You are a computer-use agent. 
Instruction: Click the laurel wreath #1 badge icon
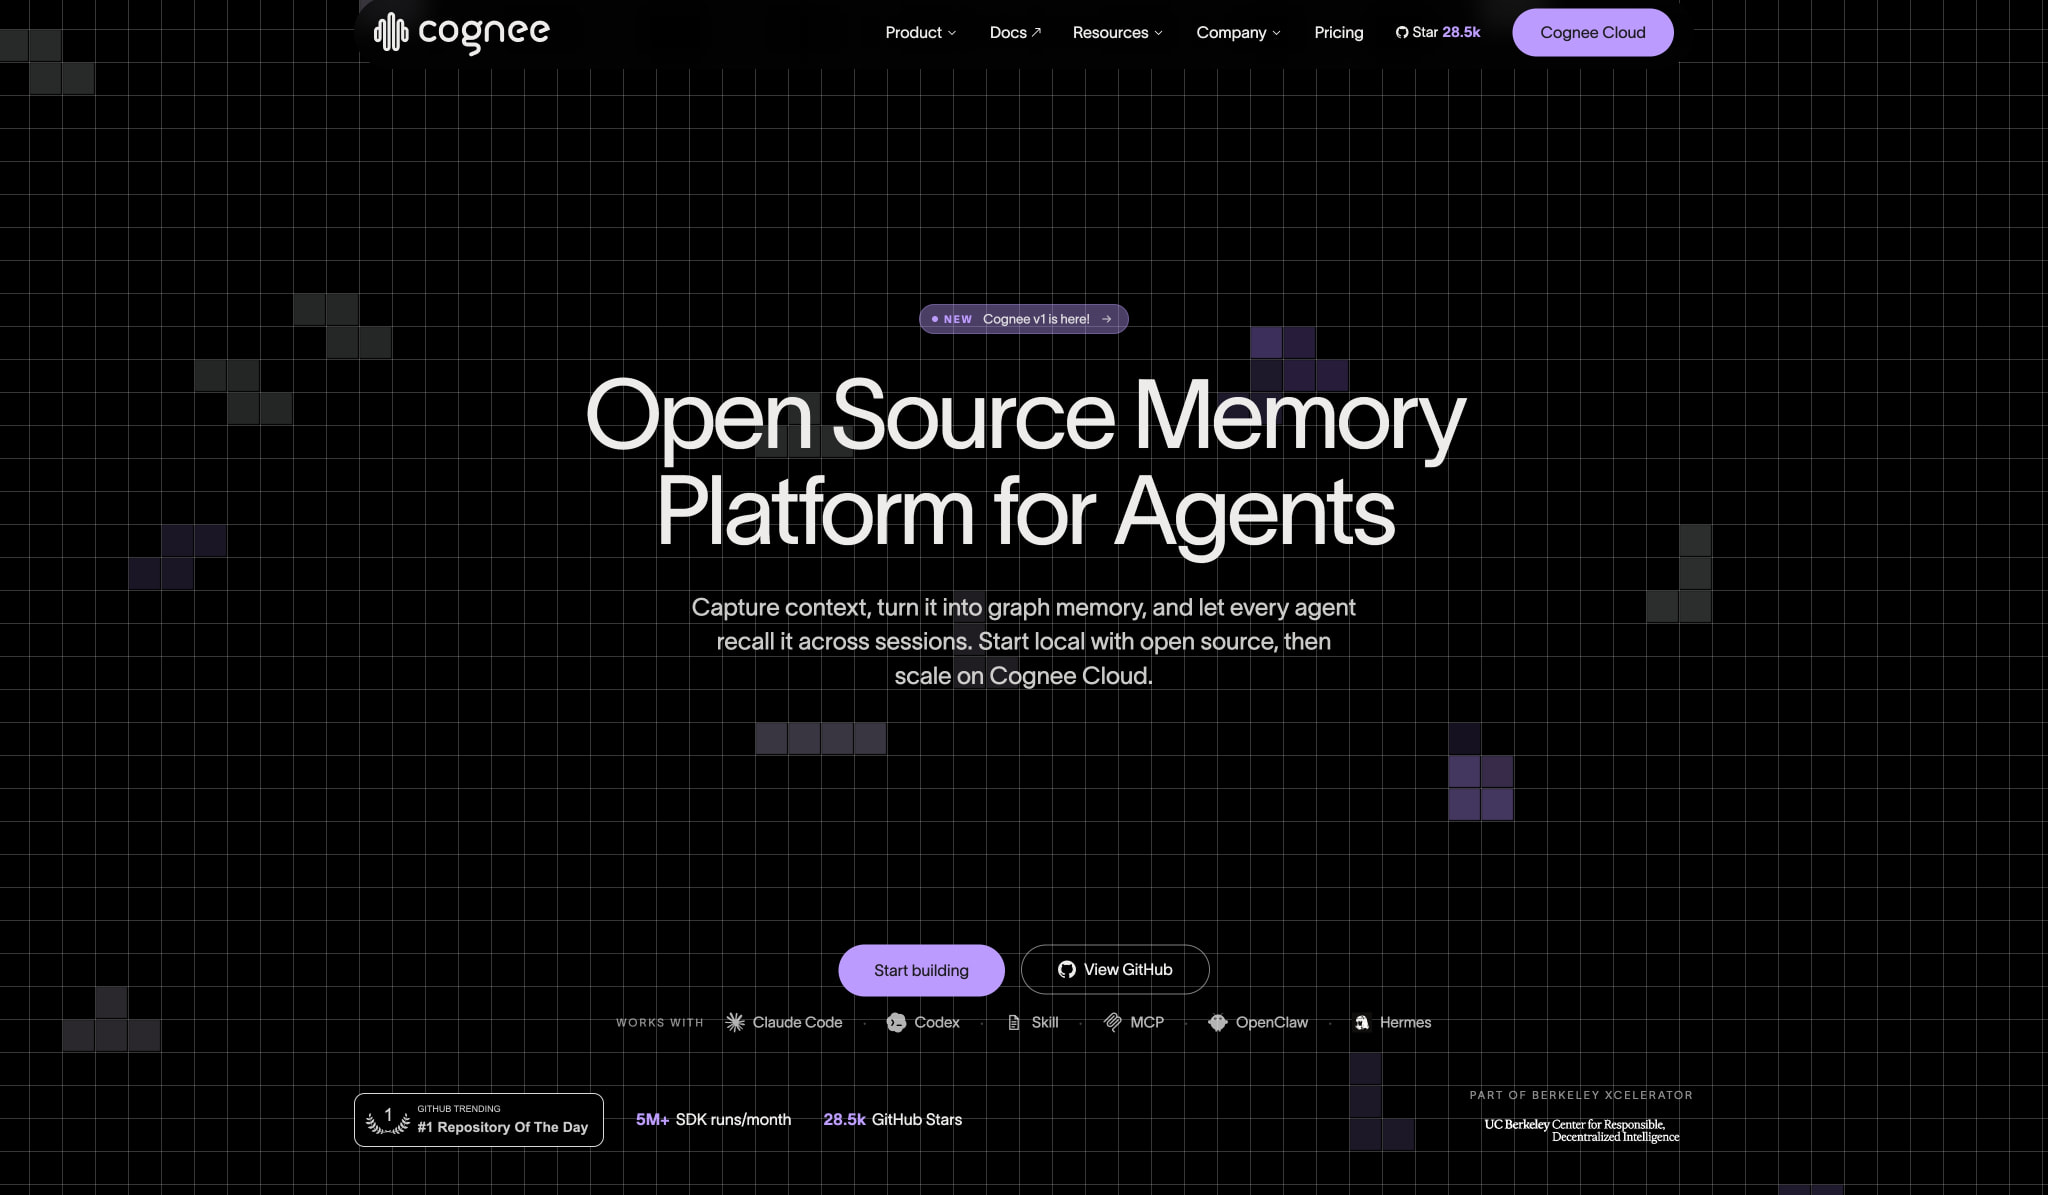[x=388, y=1120]
